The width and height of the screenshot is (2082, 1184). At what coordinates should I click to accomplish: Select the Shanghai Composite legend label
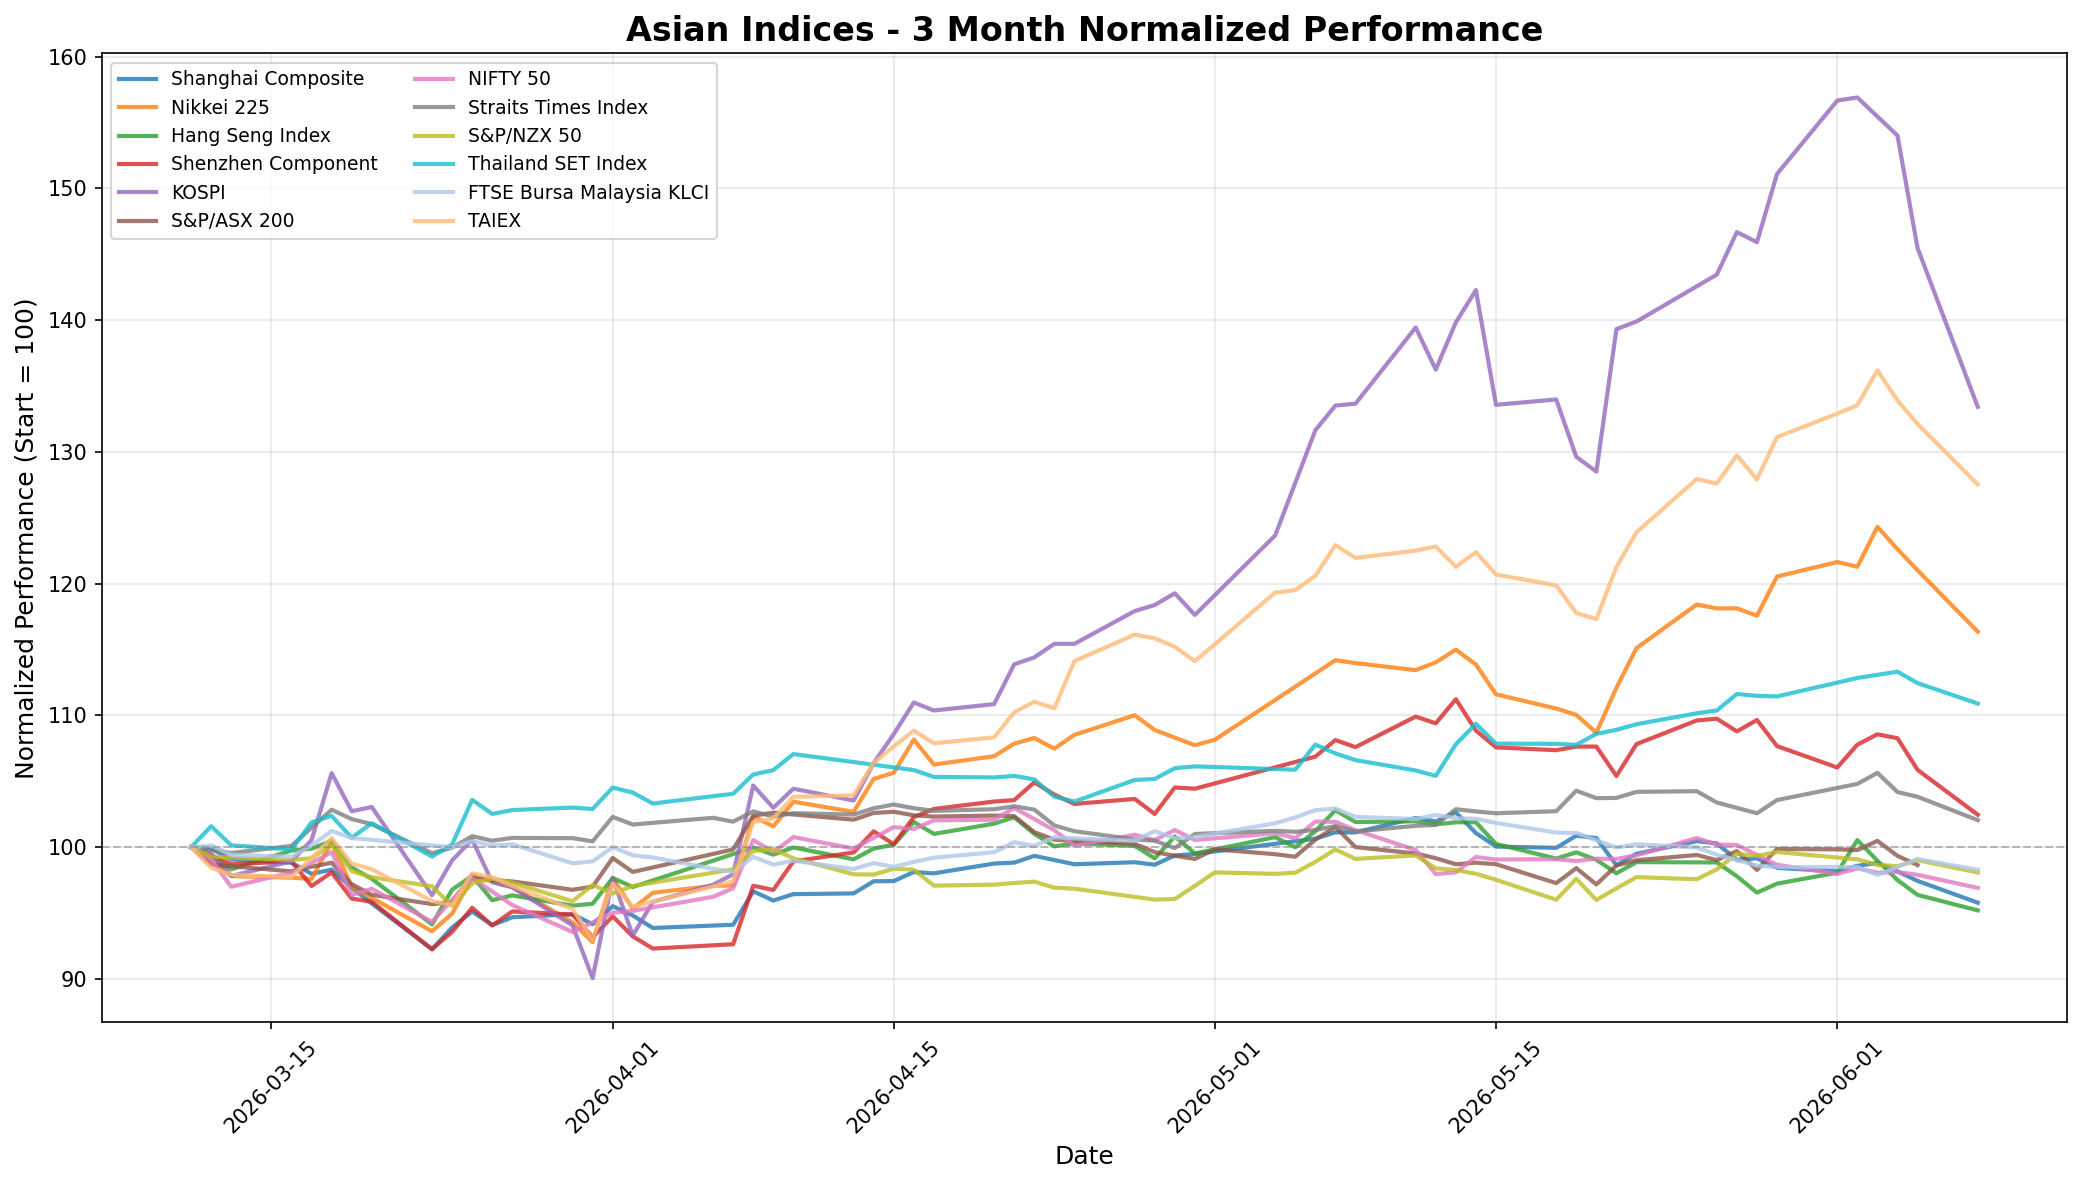pyautogui.click(x=267, y=79)
